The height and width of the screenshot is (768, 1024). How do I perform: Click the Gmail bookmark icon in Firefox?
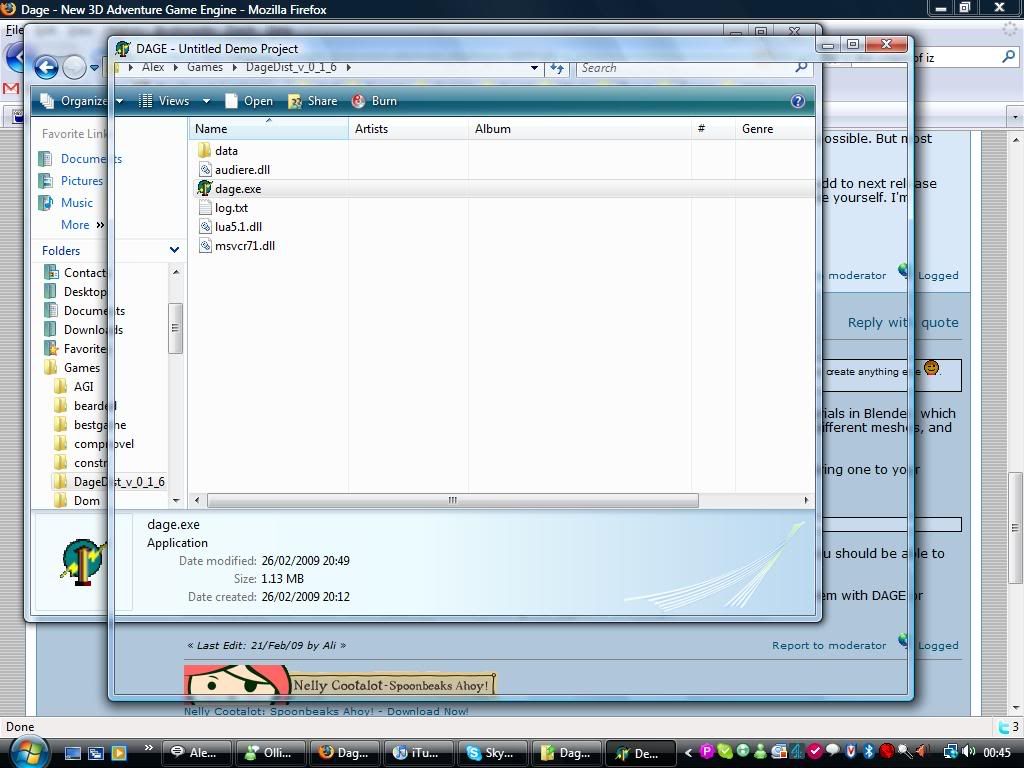pos(11,88)
